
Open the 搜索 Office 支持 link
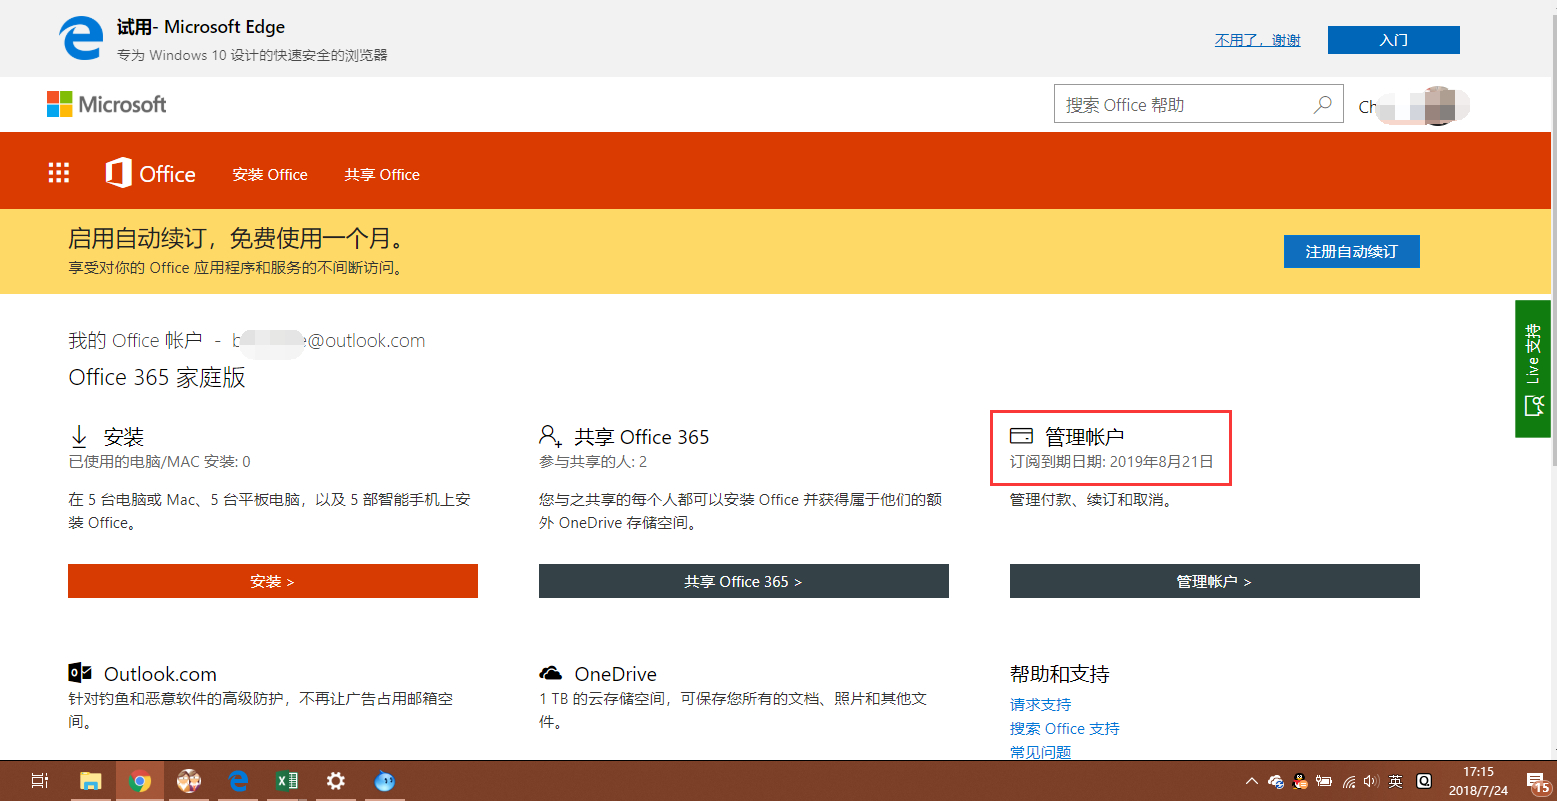[x=1065, y=728]
